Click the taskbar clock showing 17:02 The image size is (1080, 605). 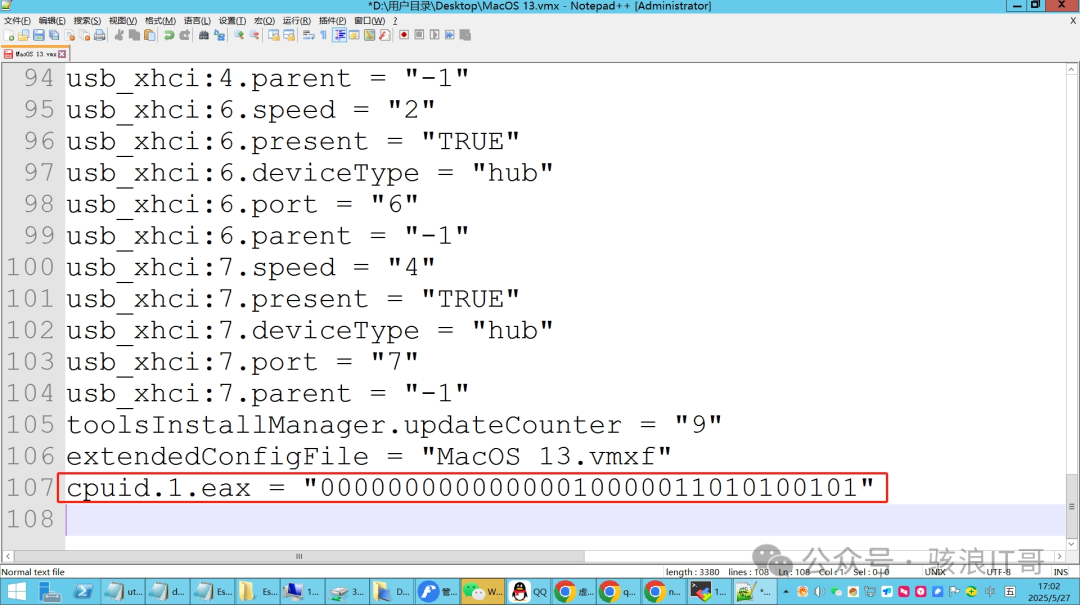point(1049,592)
